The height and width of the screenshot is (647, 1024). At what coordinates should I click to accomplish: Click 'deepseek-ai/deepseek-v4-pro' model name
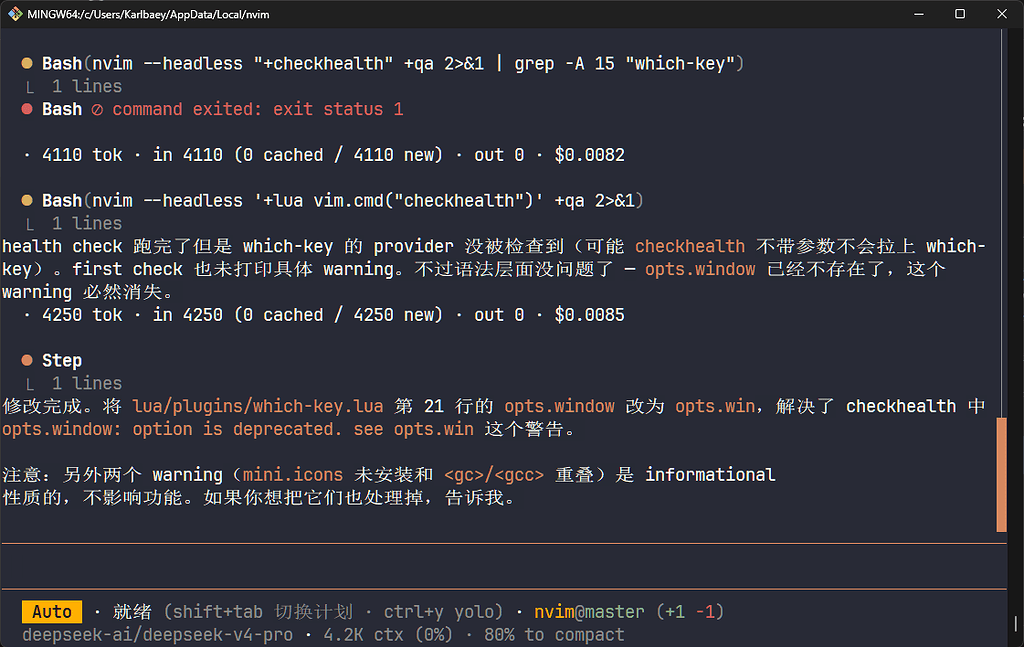pyautogui.click(x=157, y=635)
